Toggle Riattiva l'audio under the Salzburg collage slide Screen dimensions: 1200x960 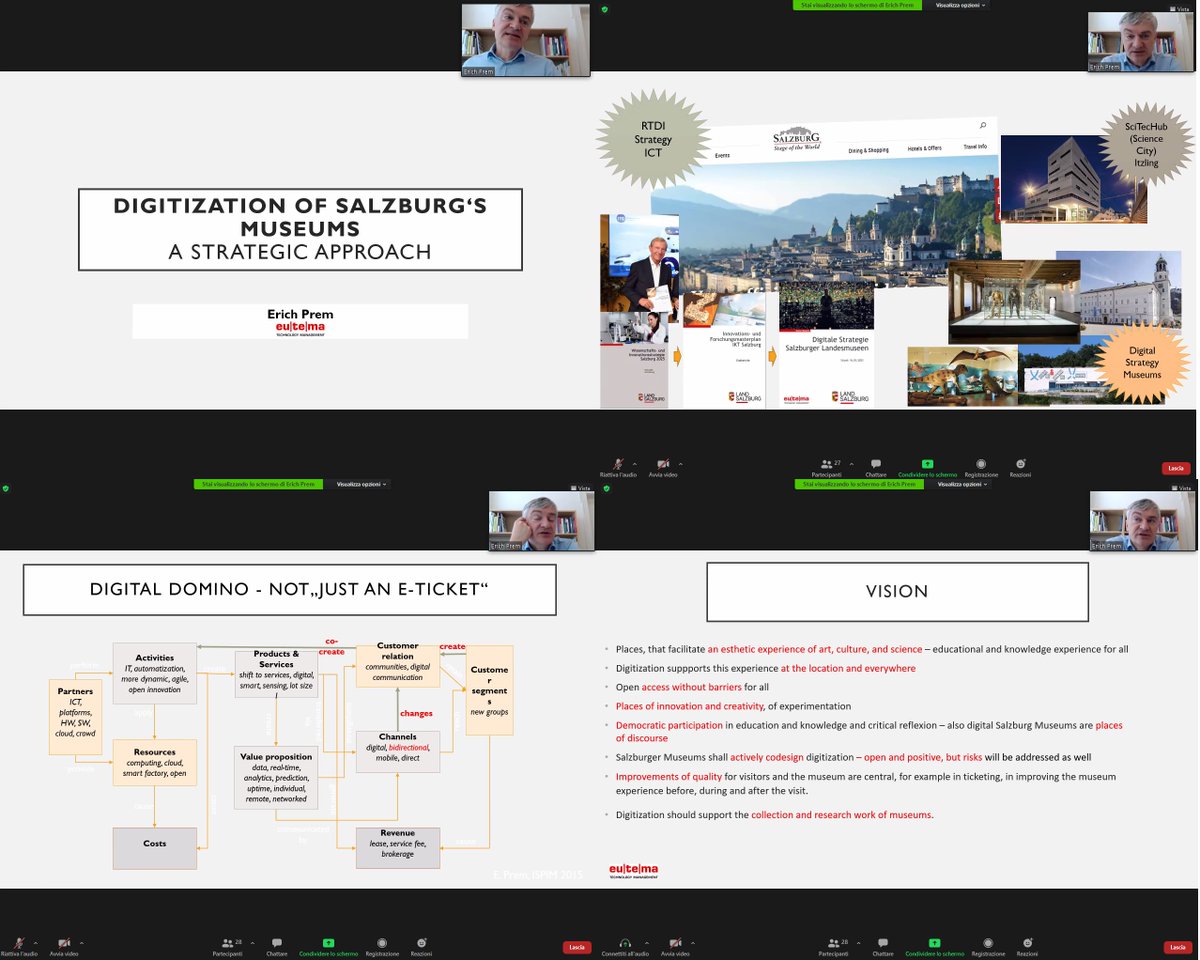tap(619, 468)
